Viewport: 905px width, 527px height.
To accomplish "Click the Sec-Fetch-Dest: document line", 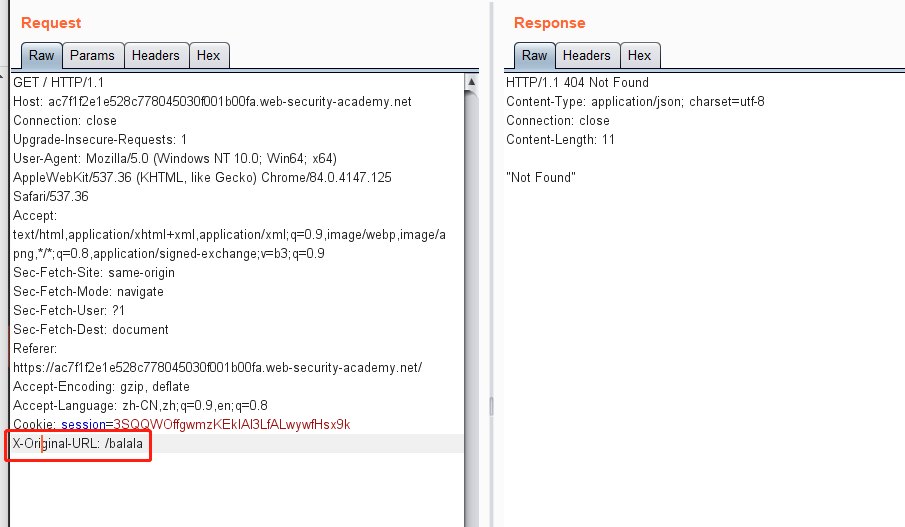I will (x=91, y=330).
